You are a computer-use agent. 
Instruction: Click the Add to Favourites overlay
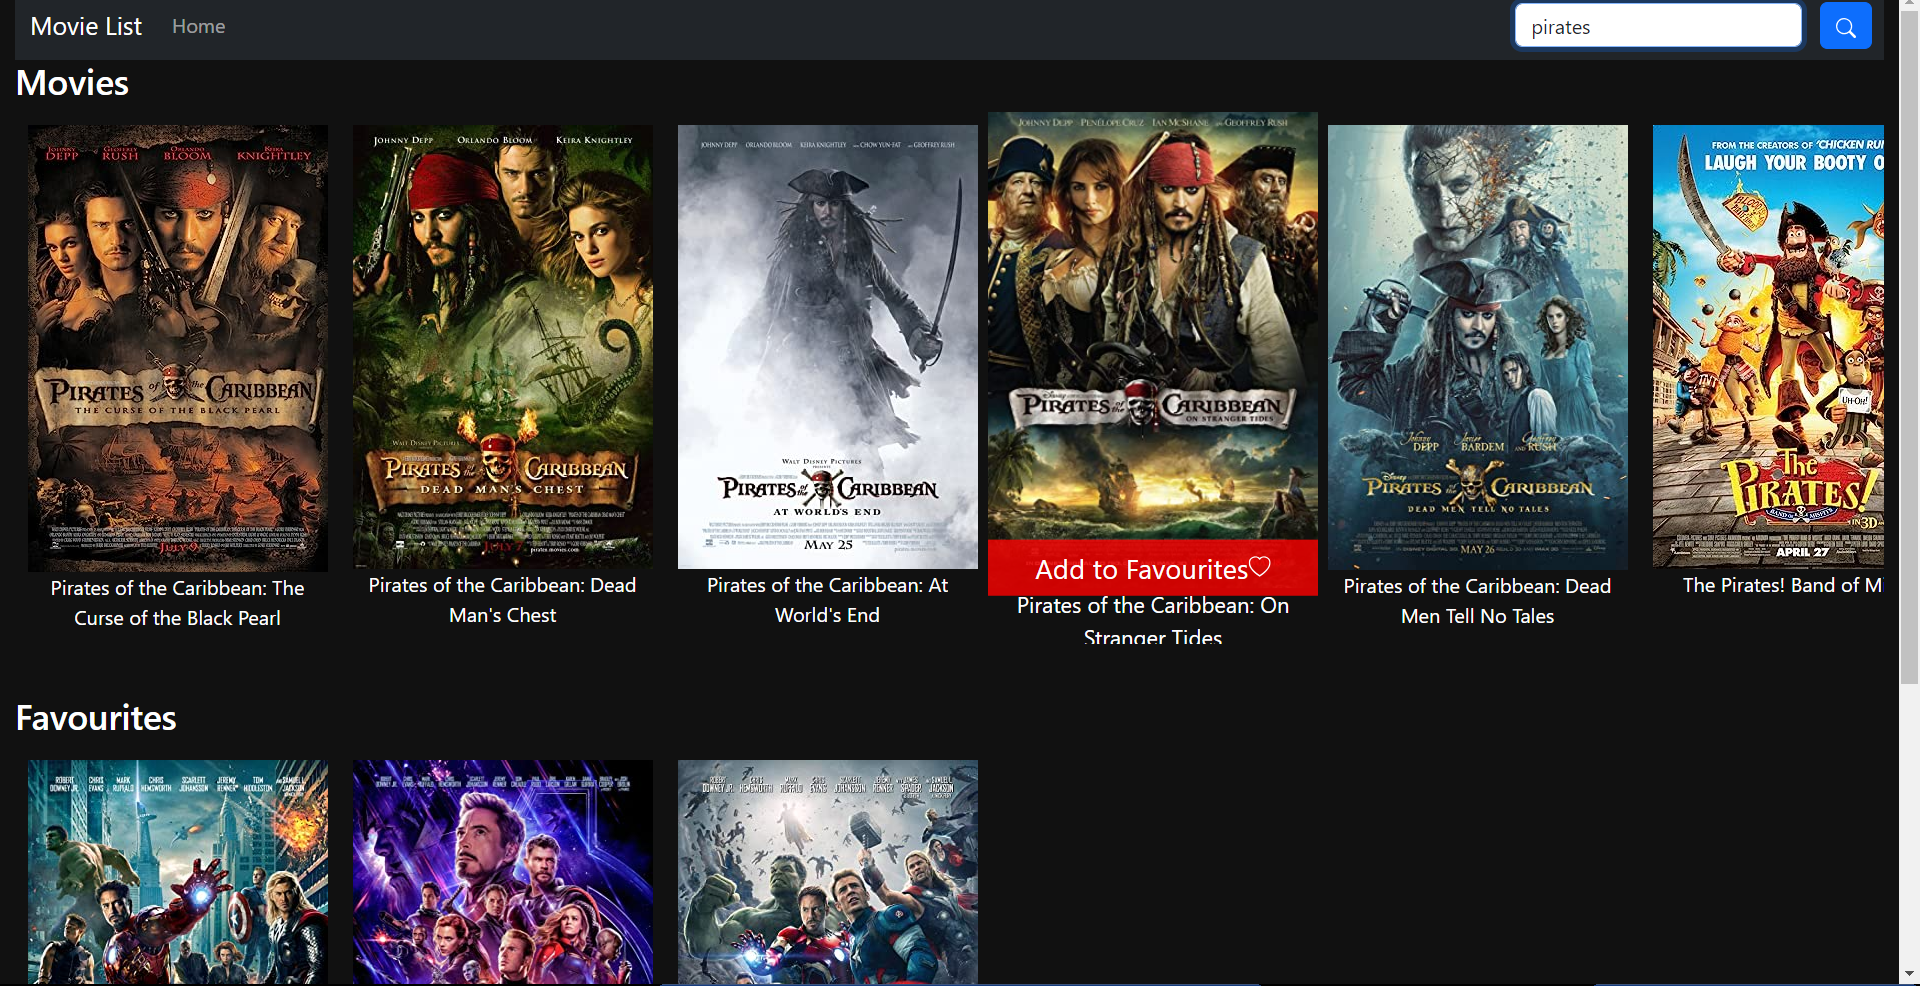tap(1140, 569)
